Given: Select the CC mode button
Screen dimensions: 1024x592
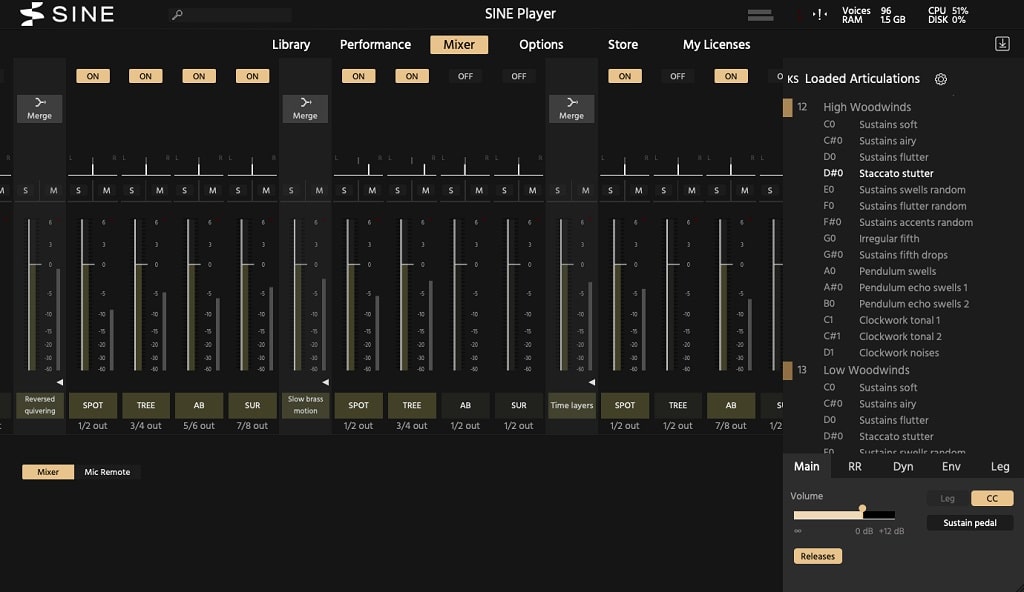Looking at the screenshot, I should [x=992, y=499].
